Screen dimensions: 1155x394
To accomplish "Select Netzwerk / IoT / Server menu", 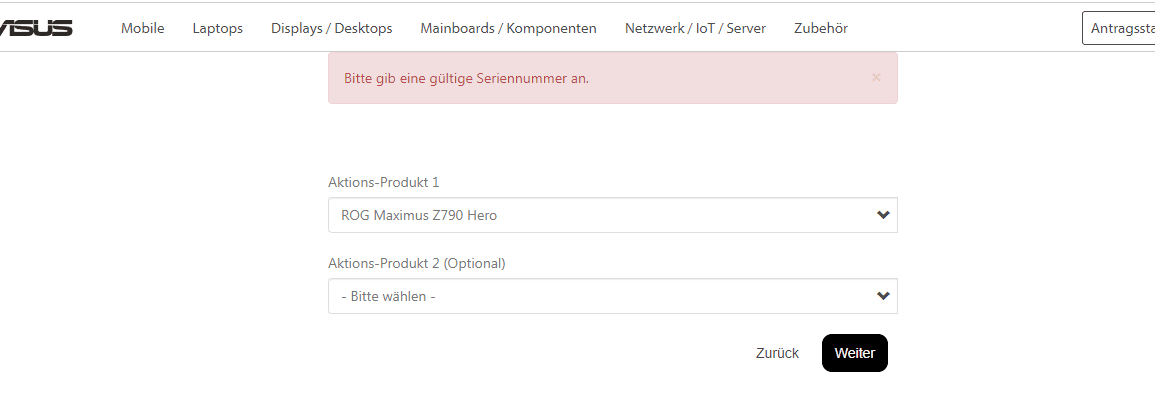I will coord(695,29).
